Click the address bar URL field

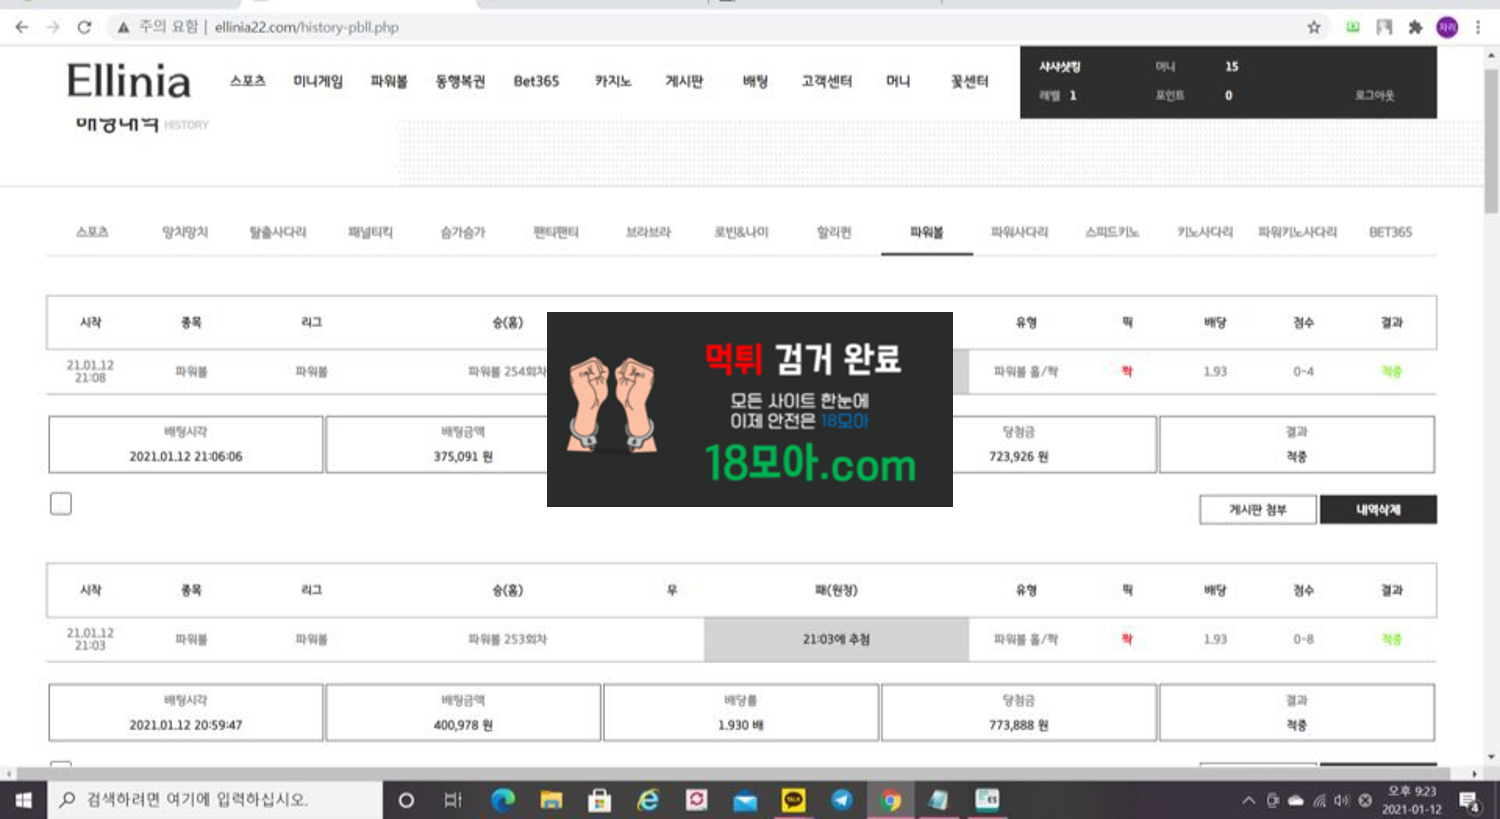pos(700,27)
